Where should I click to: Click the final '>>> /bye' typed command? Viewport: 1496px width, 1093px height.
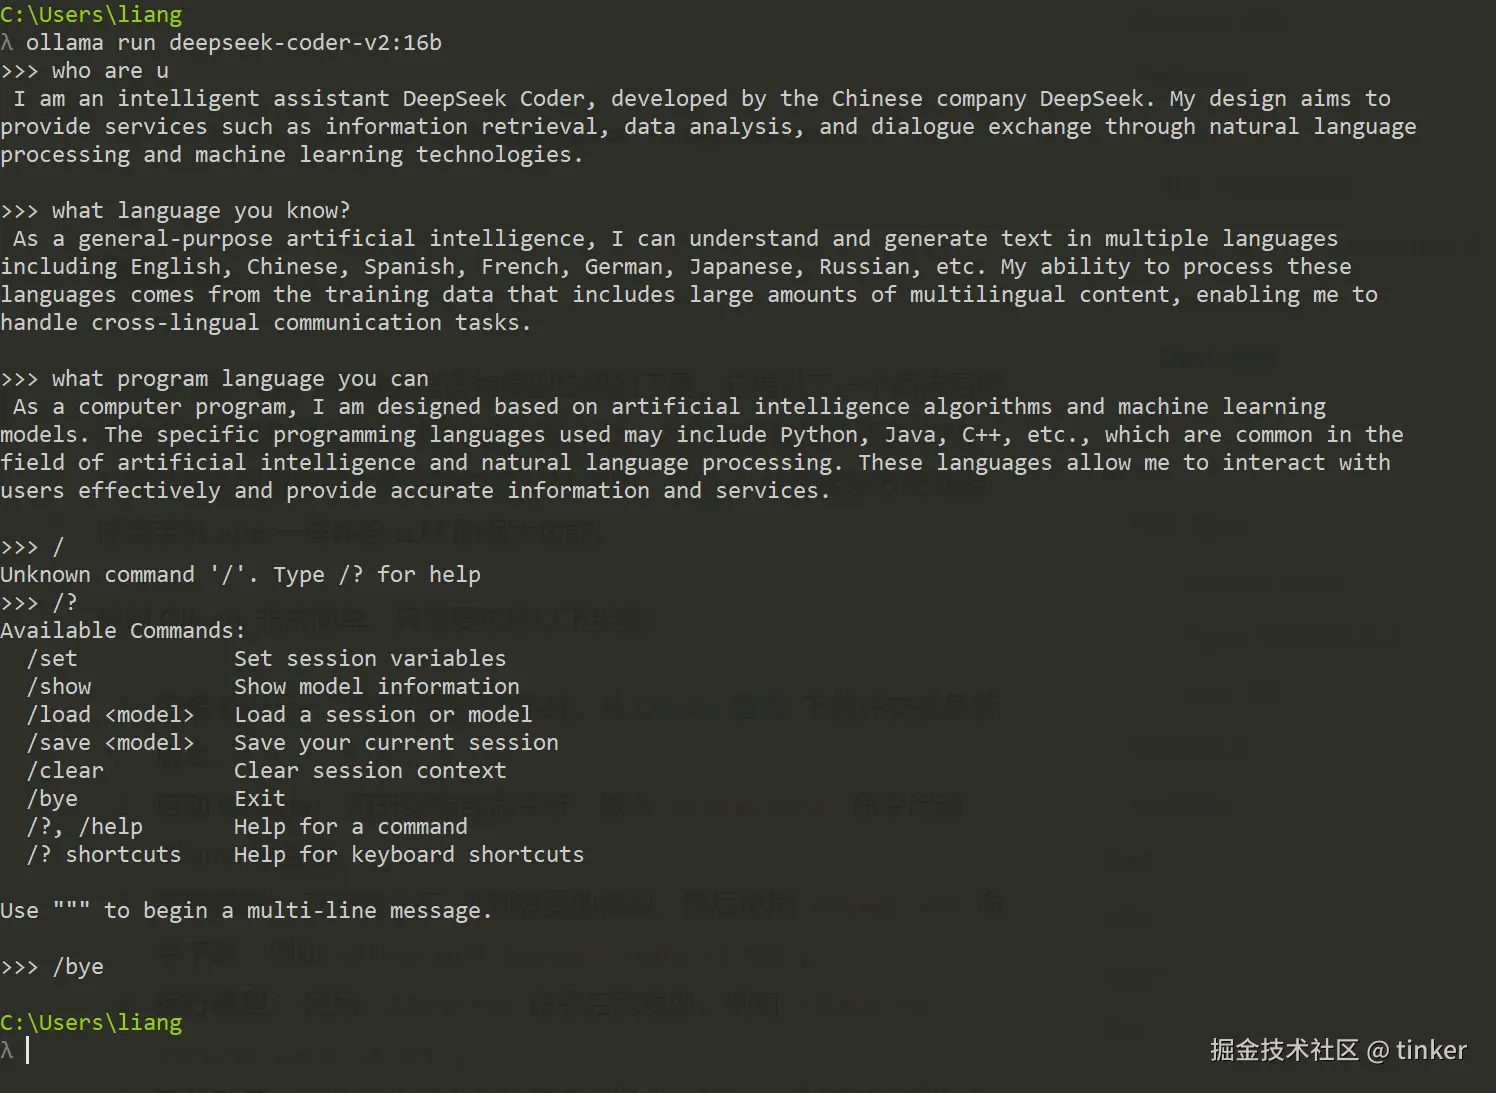coord(52,967)
